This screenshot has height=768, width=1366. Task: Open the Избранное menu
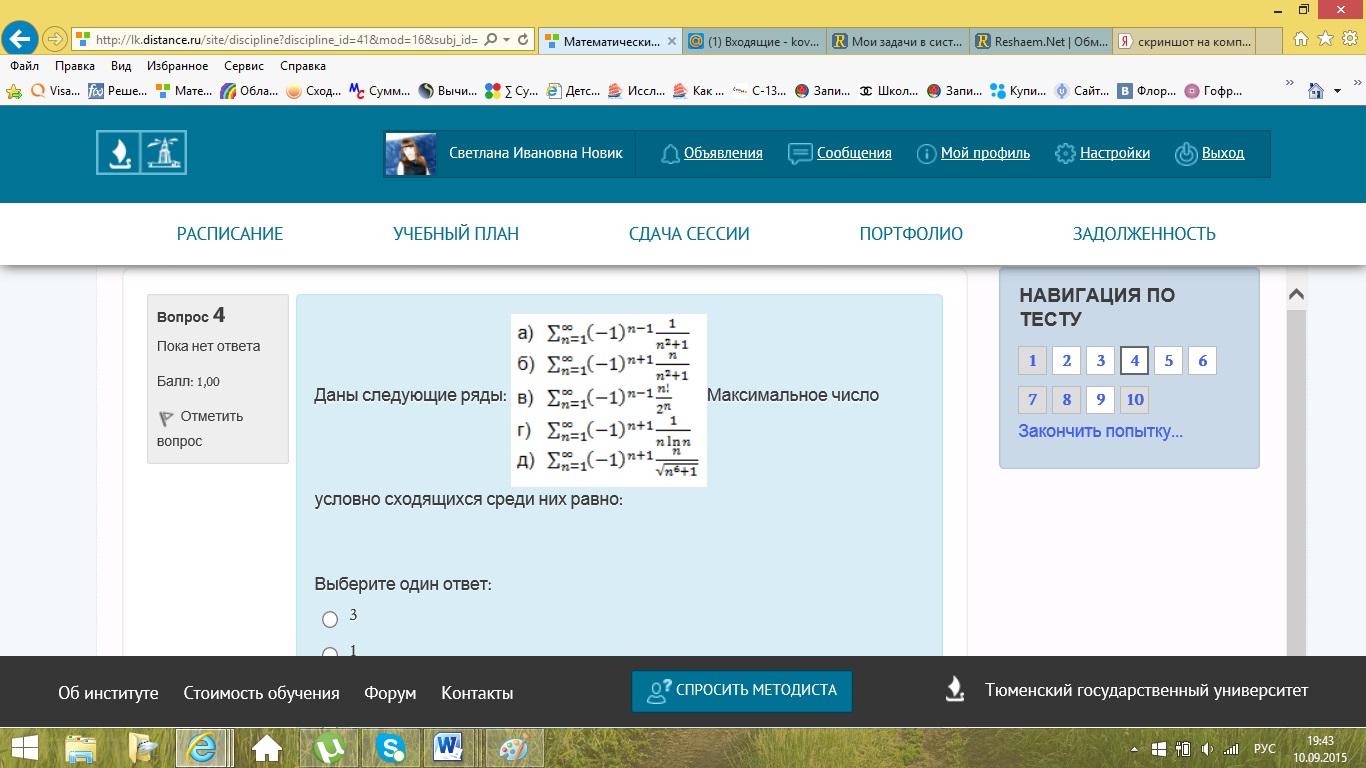[177, 66]
